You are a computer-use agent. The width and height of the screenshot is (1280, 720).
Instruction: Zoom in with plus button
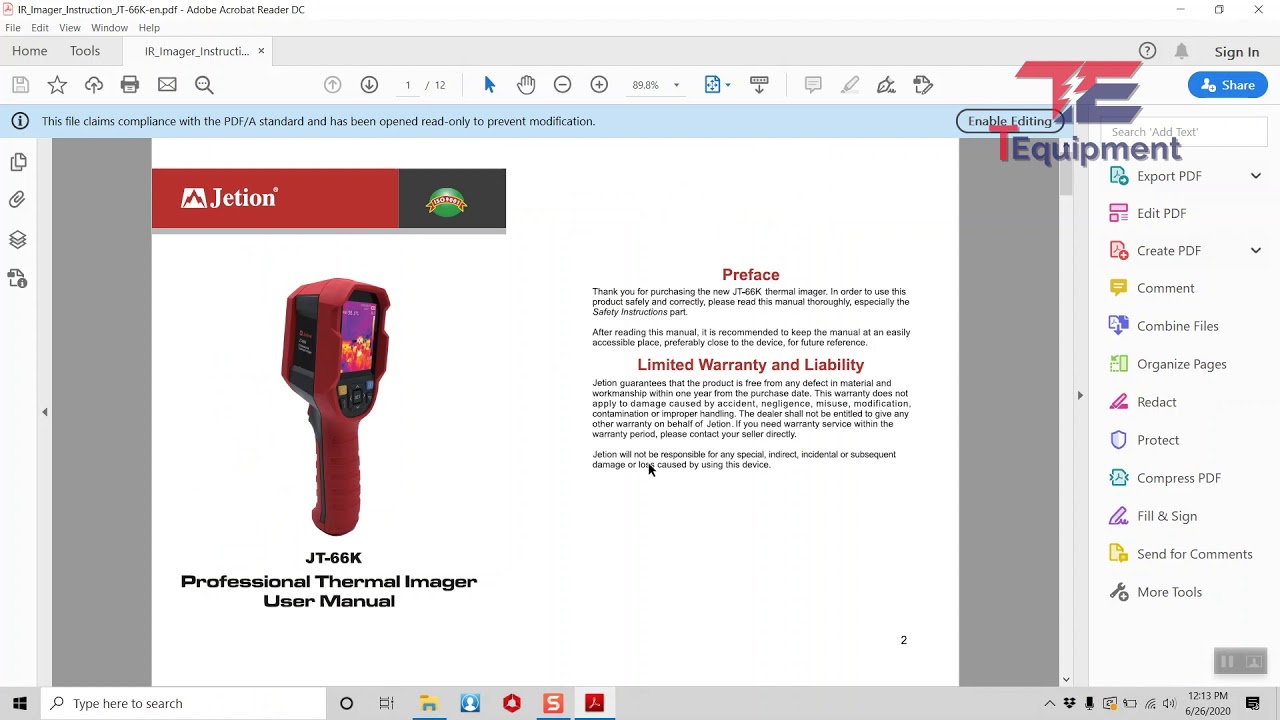point(599,85)
